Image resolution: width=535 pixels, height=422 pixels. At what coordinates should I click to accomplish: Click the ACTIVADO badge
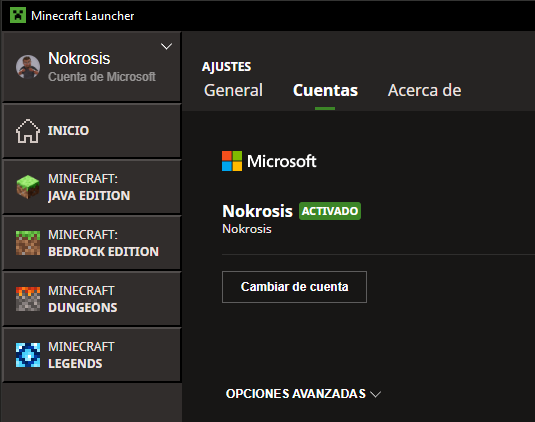330,211
